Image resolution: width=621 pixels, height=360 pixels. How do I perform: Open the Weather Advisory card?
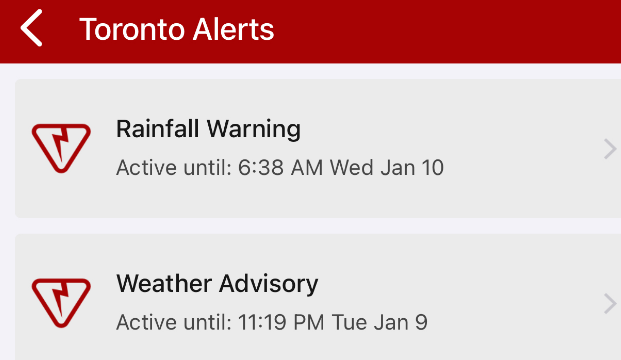point(318,297)
